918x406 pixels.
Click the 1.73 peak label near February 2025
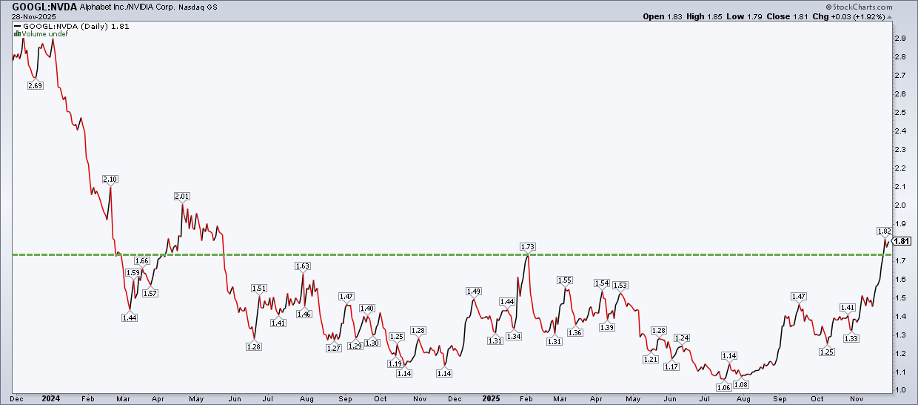(x=528, y=245)
